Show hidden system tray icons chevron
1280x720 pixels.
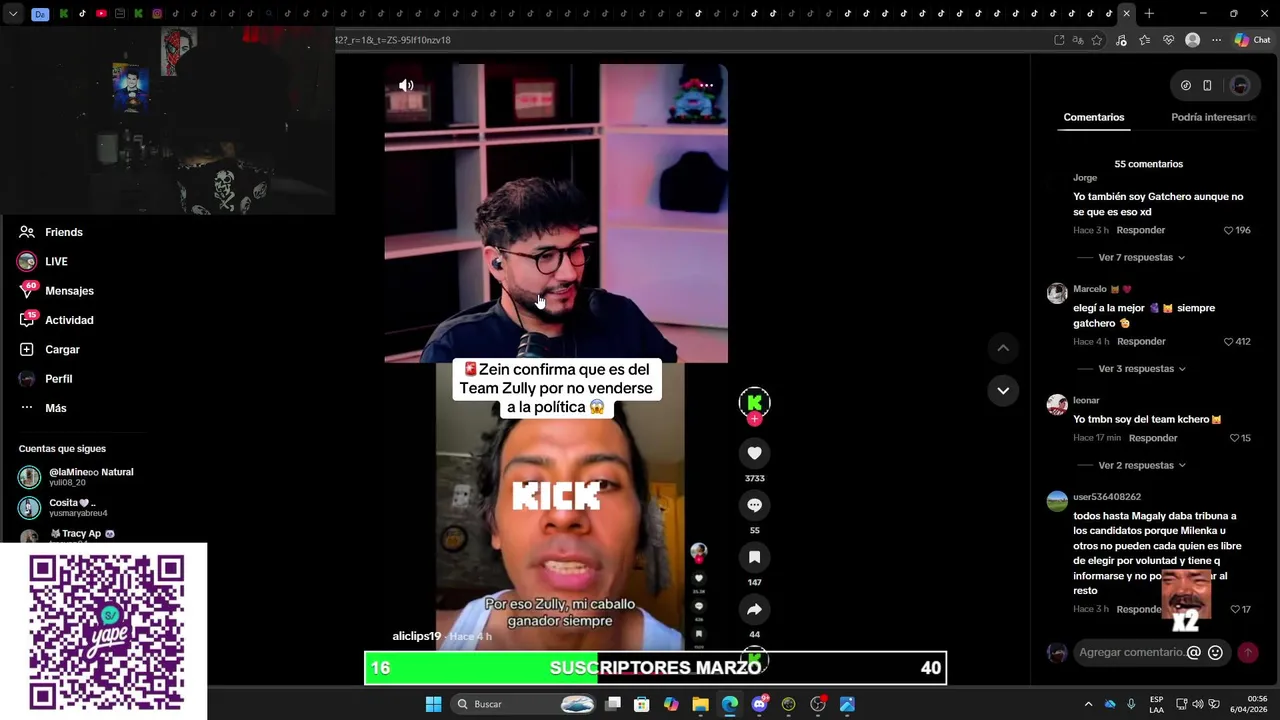pyautogui.click(x=1088, y=704)
